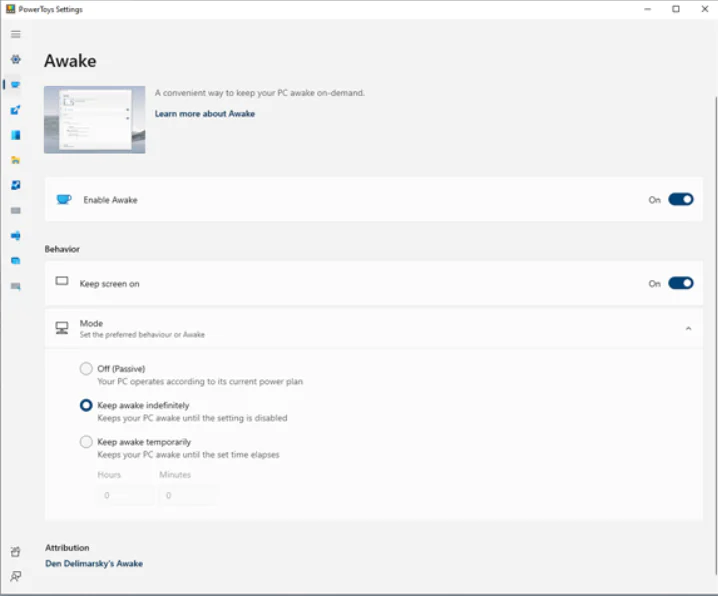
Task: Select the Awake cup icon in sidebar
Action: pos(16,84)
